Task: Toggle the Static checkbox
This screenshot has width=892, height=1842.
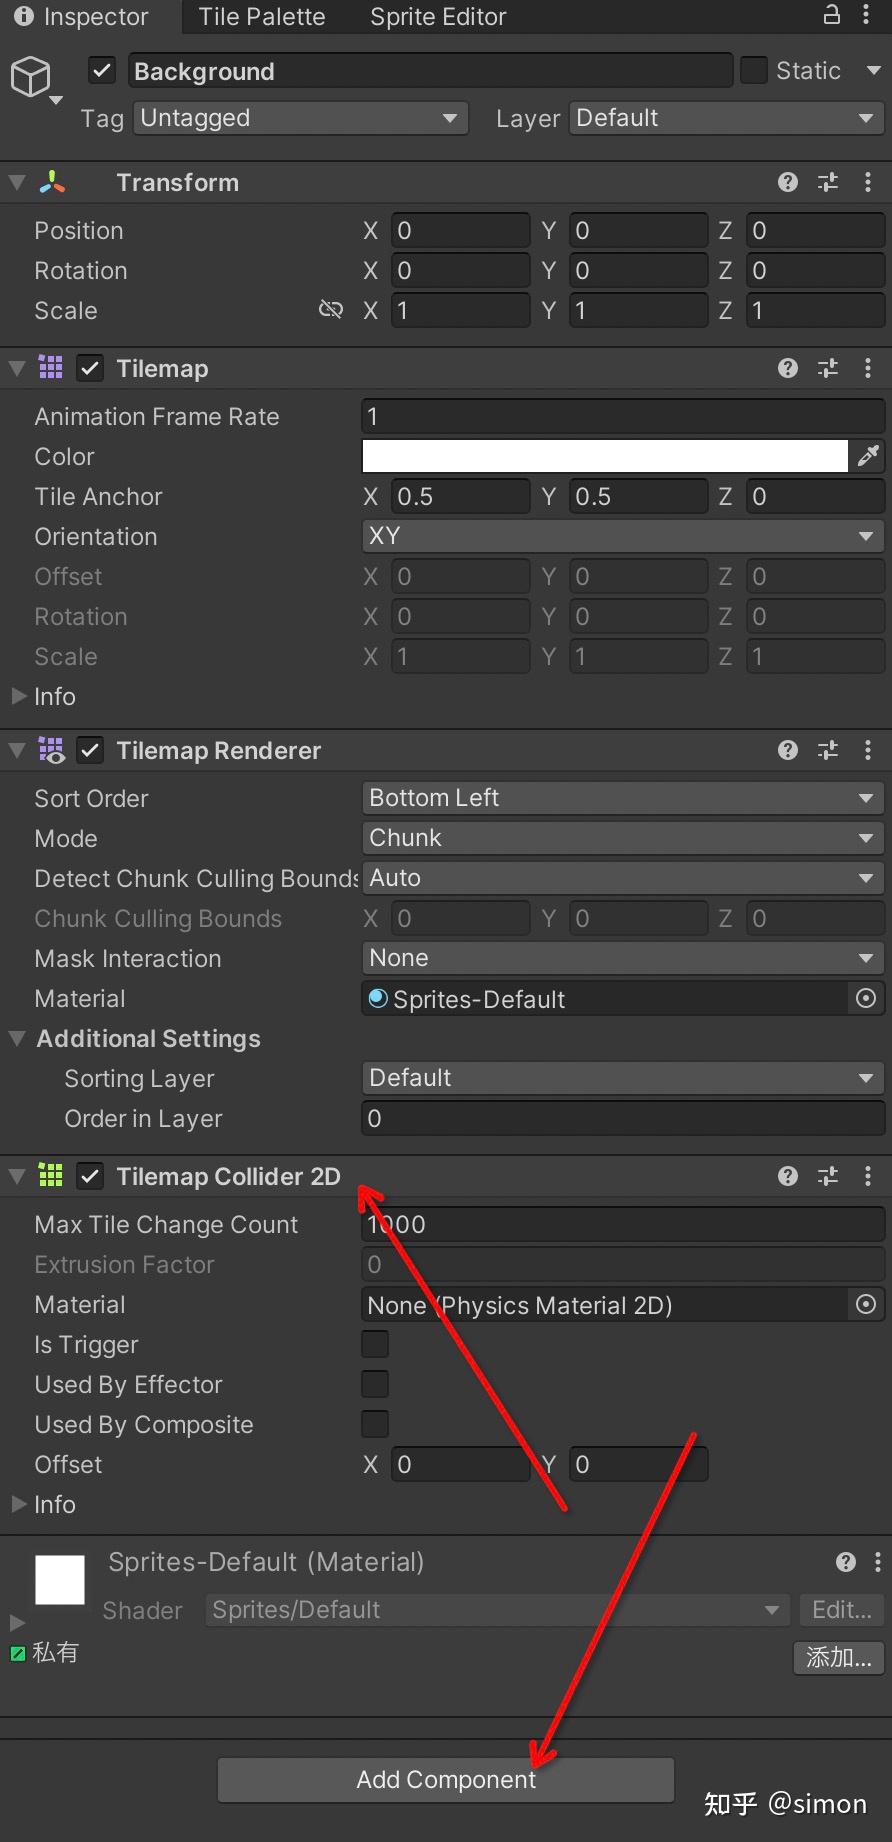Action: point(753,71)
